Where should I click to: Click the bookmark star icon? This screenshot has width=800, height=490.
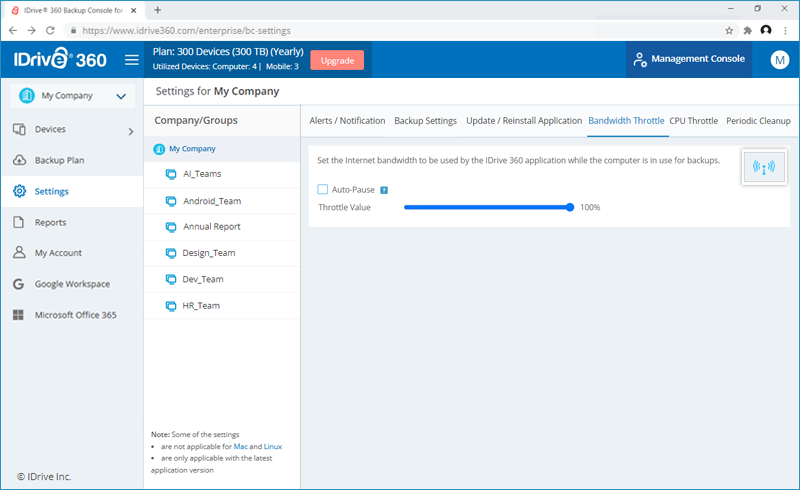tap(729, 31)
